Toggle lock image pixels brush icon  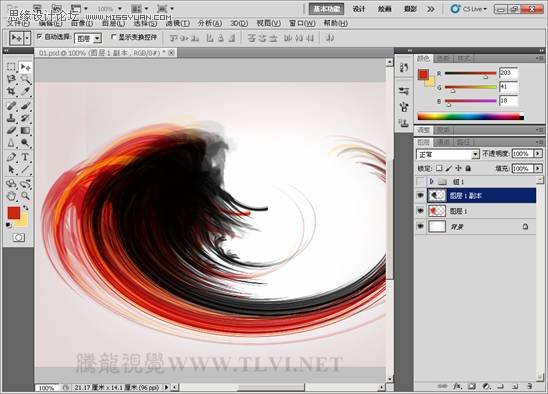(449, 169)
